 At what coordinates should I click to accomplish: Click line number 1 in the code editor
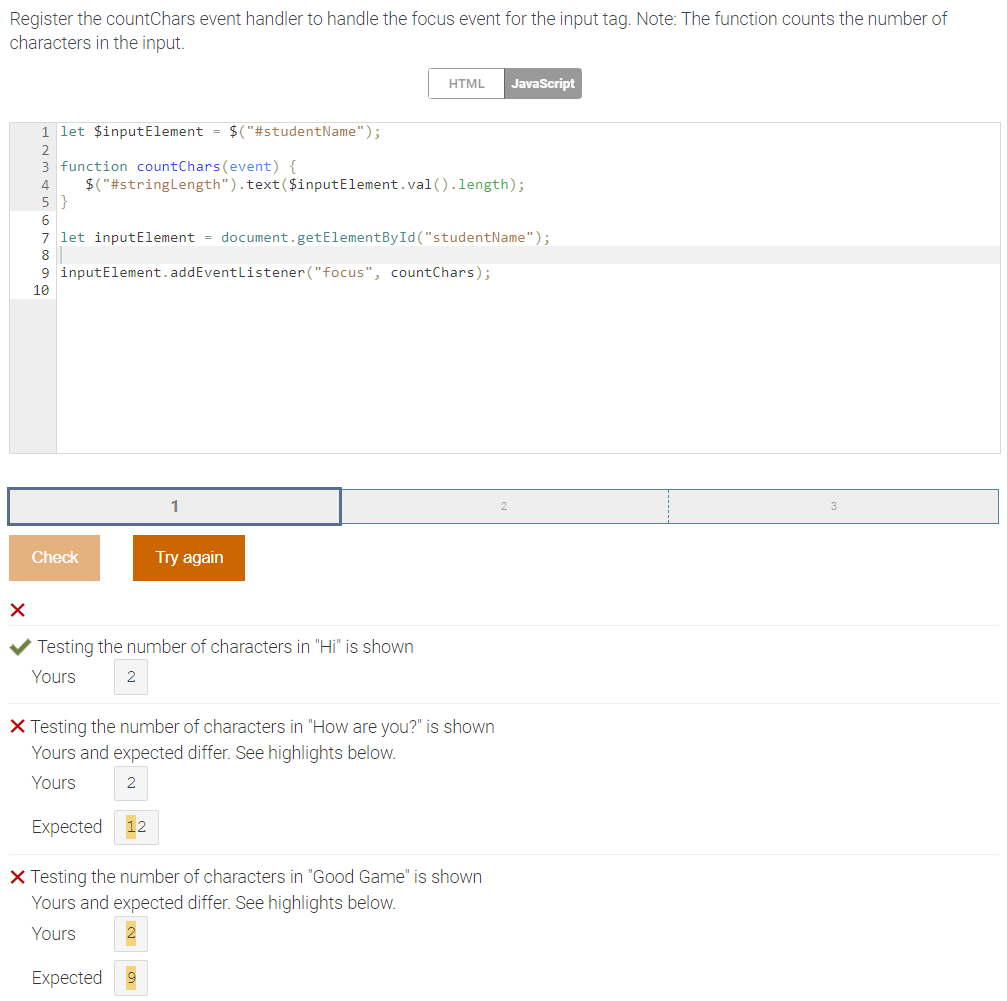(x=44, y=131)
